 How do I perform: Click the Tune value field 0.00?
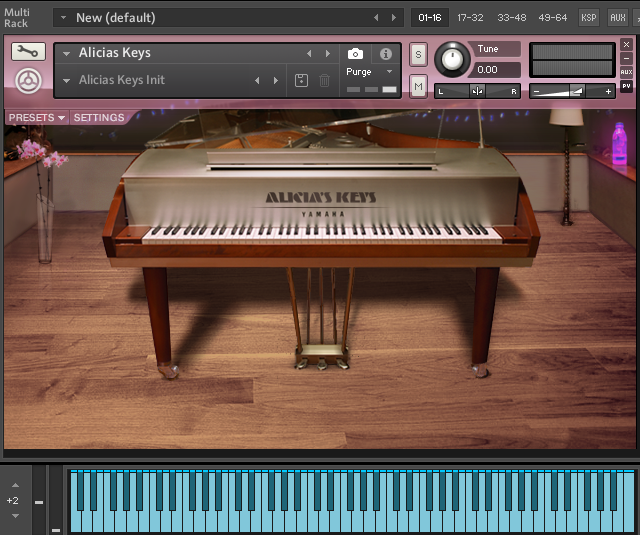(x=496, y=70)
